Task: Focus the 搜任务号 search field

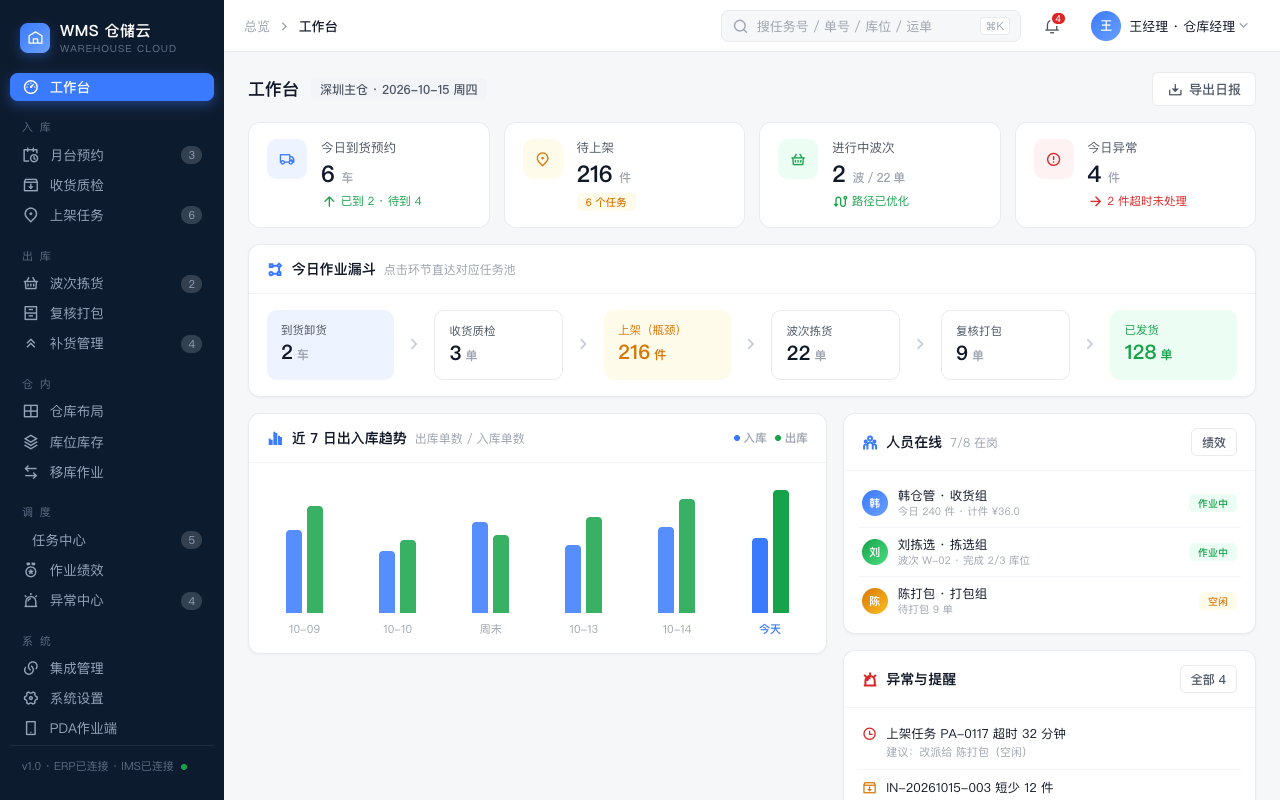Action: pos(871,26)
